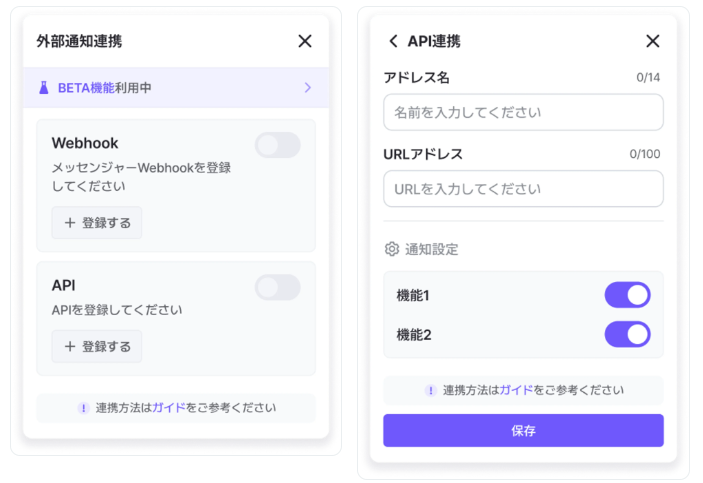Viewport: 703px width, 483px height.
Task: Enable the Webhook toggle
Action: pyautogui.click(x=277, y=145)
